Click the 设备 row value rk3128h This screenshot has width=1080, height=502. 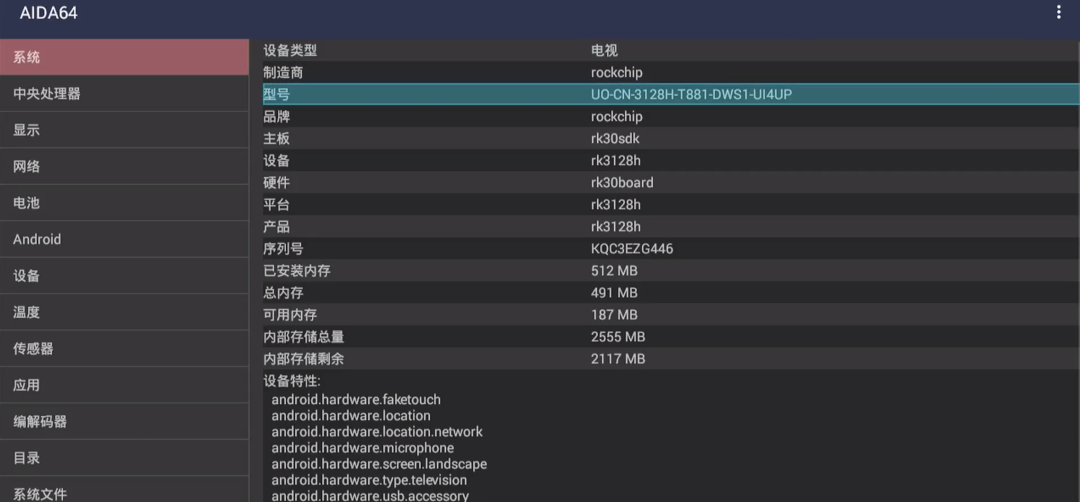[616, 160]
